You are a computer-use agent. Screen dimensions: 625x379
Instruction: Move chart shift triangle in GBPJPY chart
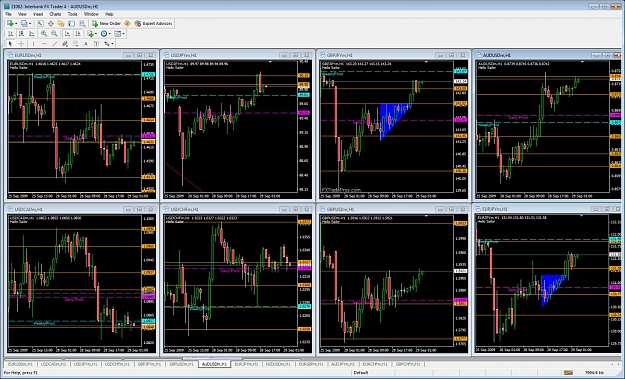pyautogui.click(x=426, y=62)
